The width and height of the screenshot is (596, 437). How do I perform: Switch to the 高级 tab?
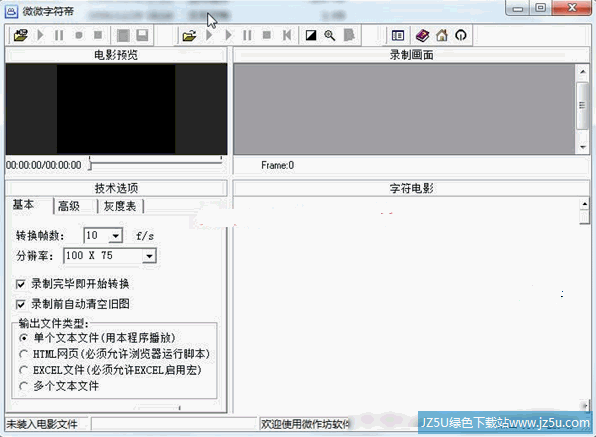coord(69,206)
